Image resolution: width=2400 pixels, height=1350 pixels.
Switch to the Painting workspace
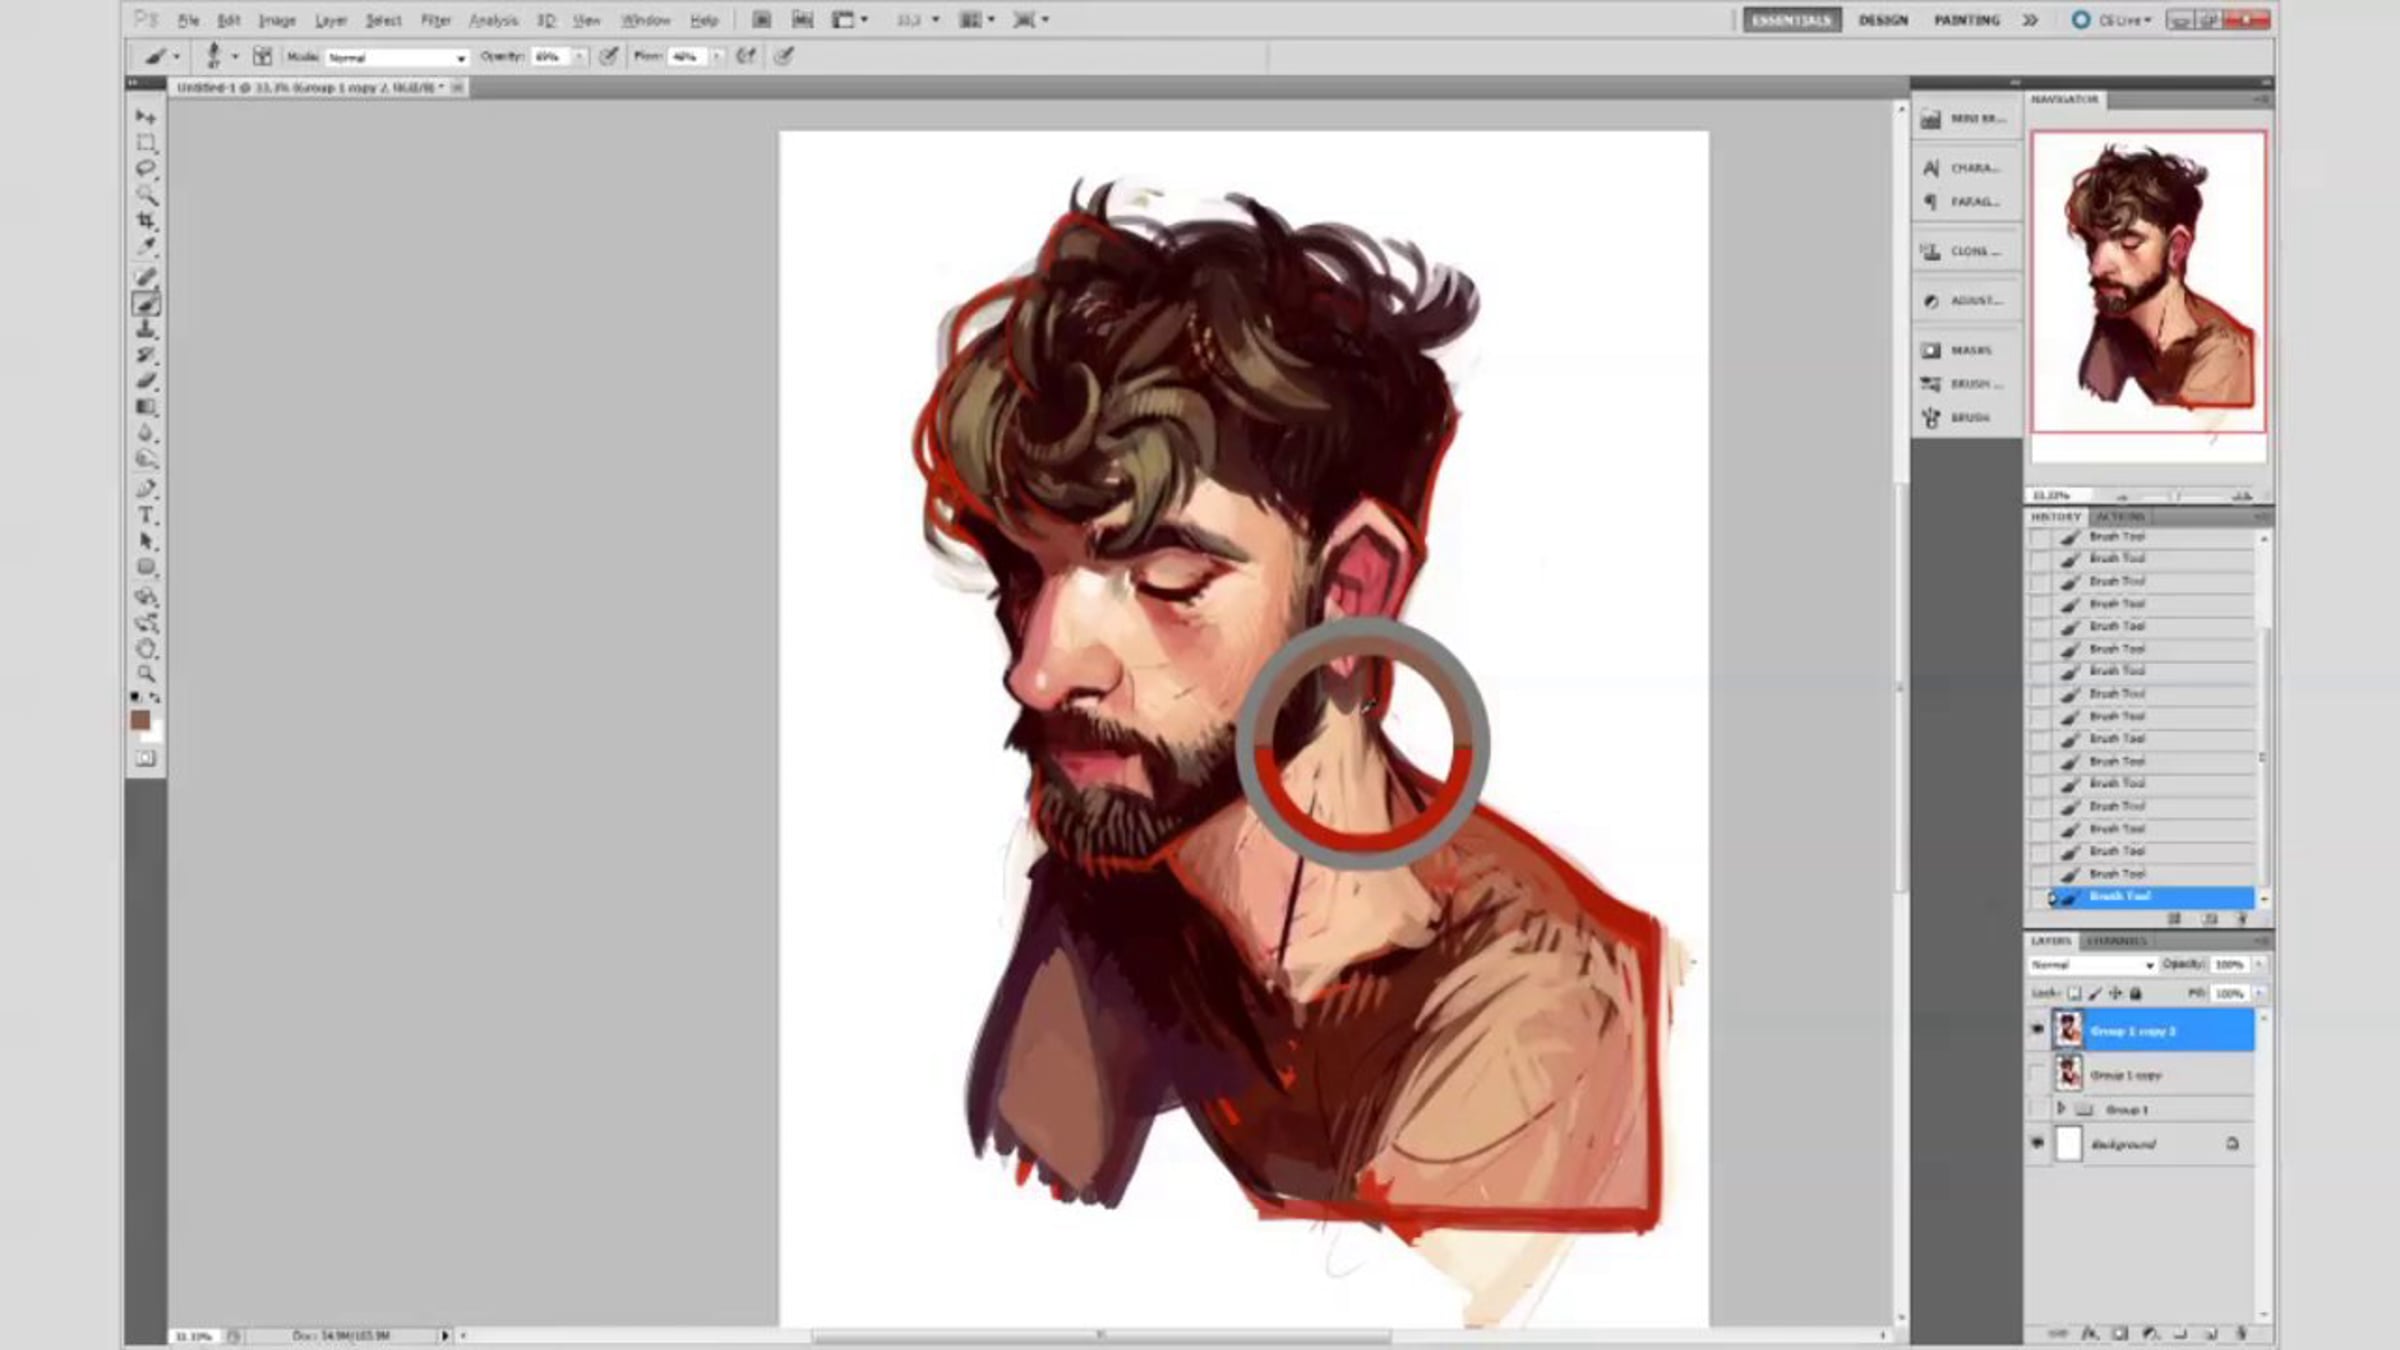coord(1966,20)
